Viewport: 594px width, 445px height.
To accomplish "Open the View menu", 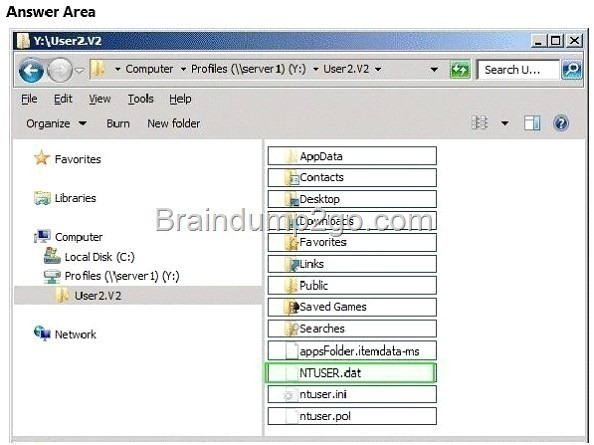I will 100,99.
